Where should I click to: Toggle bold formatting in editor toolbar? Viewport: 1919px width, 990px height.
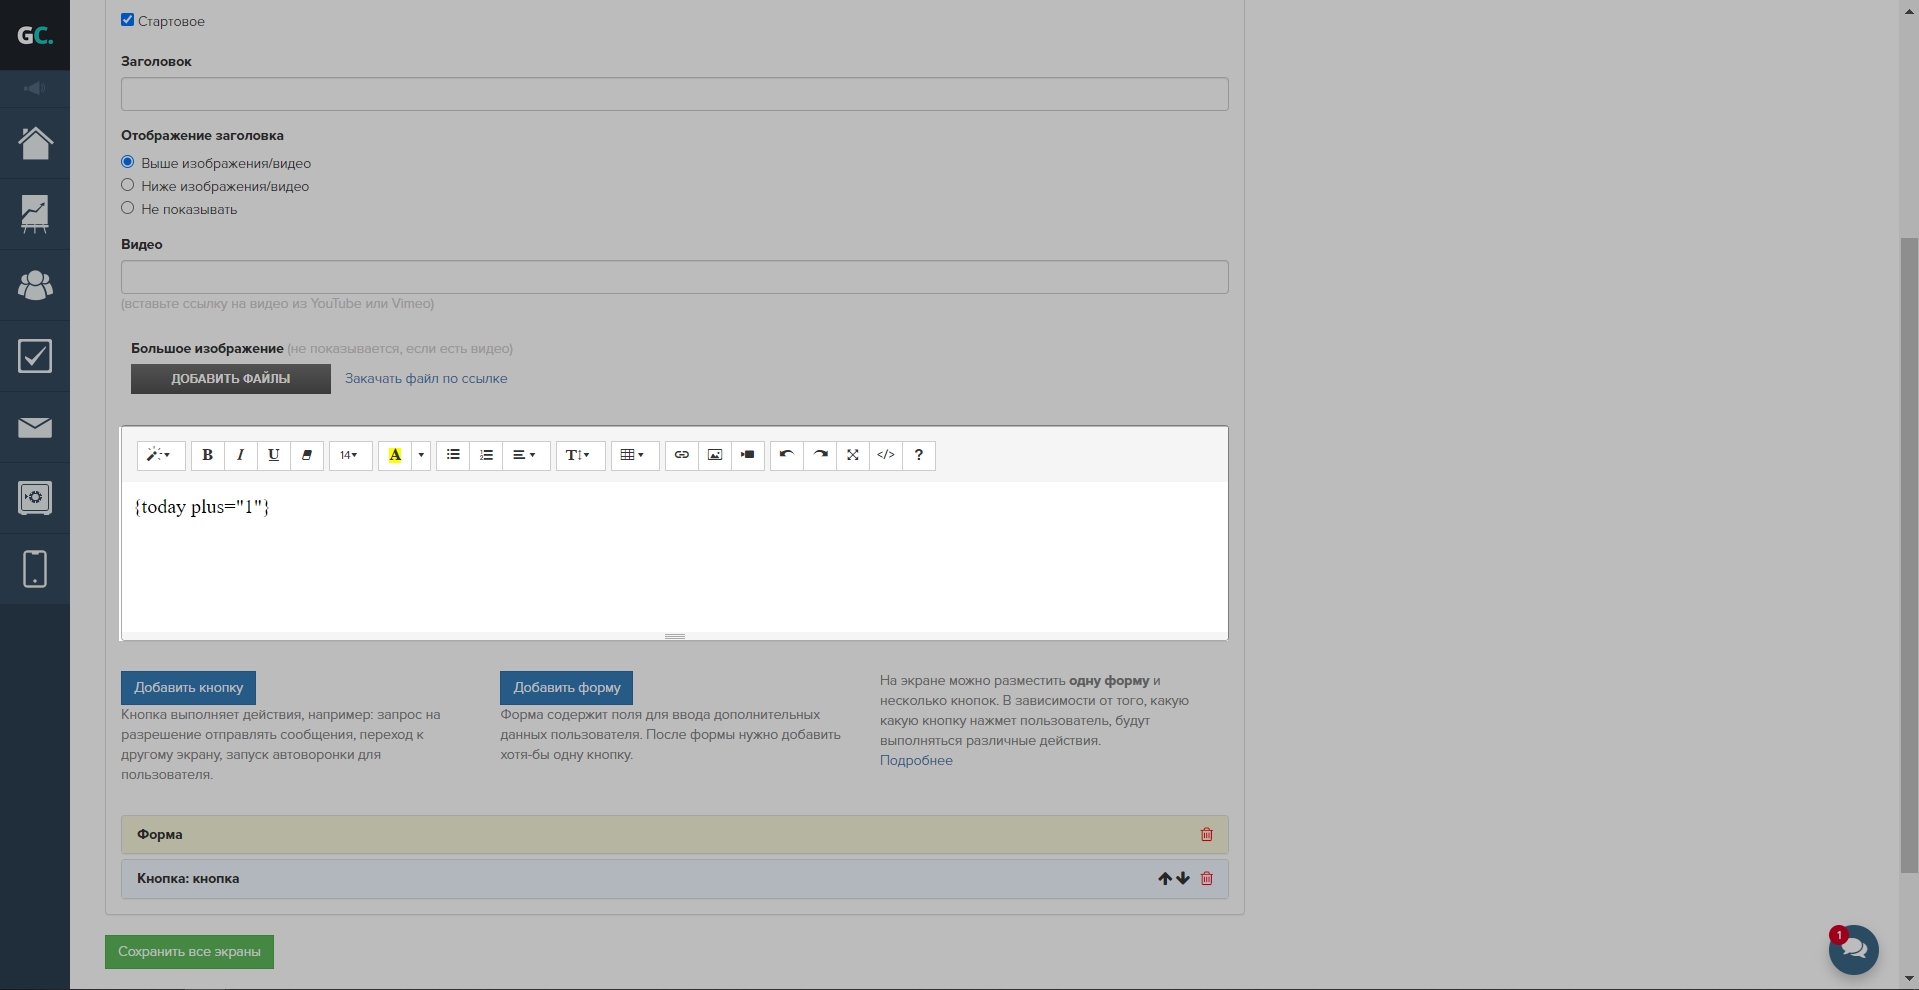pyautogui.click(x=207, y=455)
